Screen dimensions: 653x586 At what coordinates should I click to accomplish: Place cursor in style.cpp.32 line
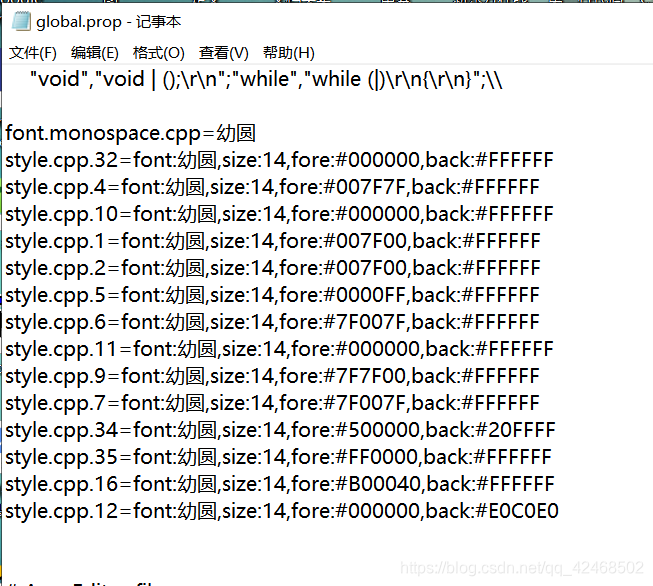pos(279,160)
